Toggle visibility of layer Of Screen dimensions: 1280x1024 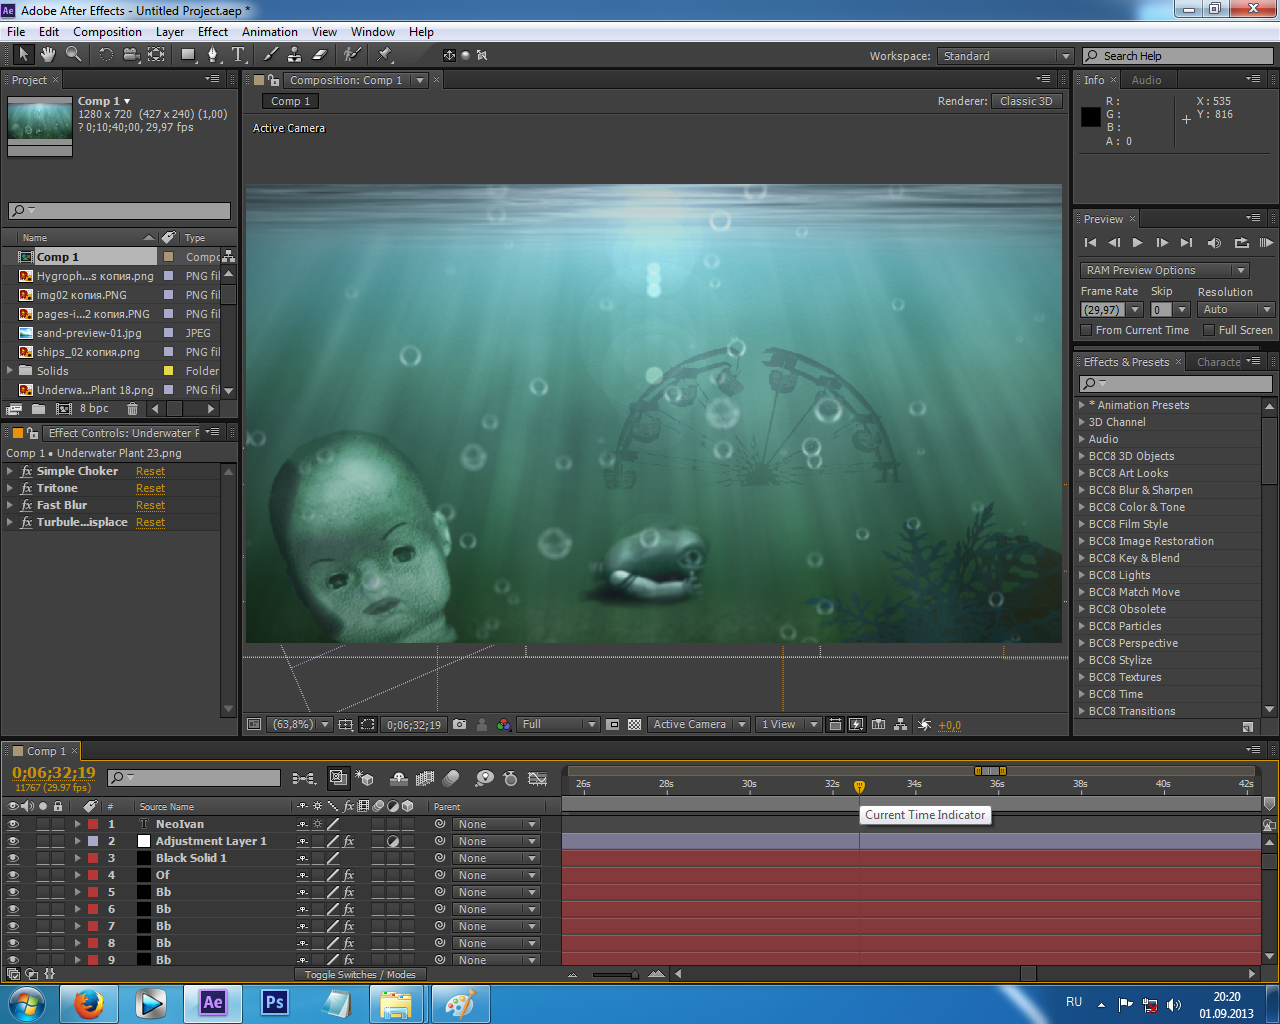(13, 875)
